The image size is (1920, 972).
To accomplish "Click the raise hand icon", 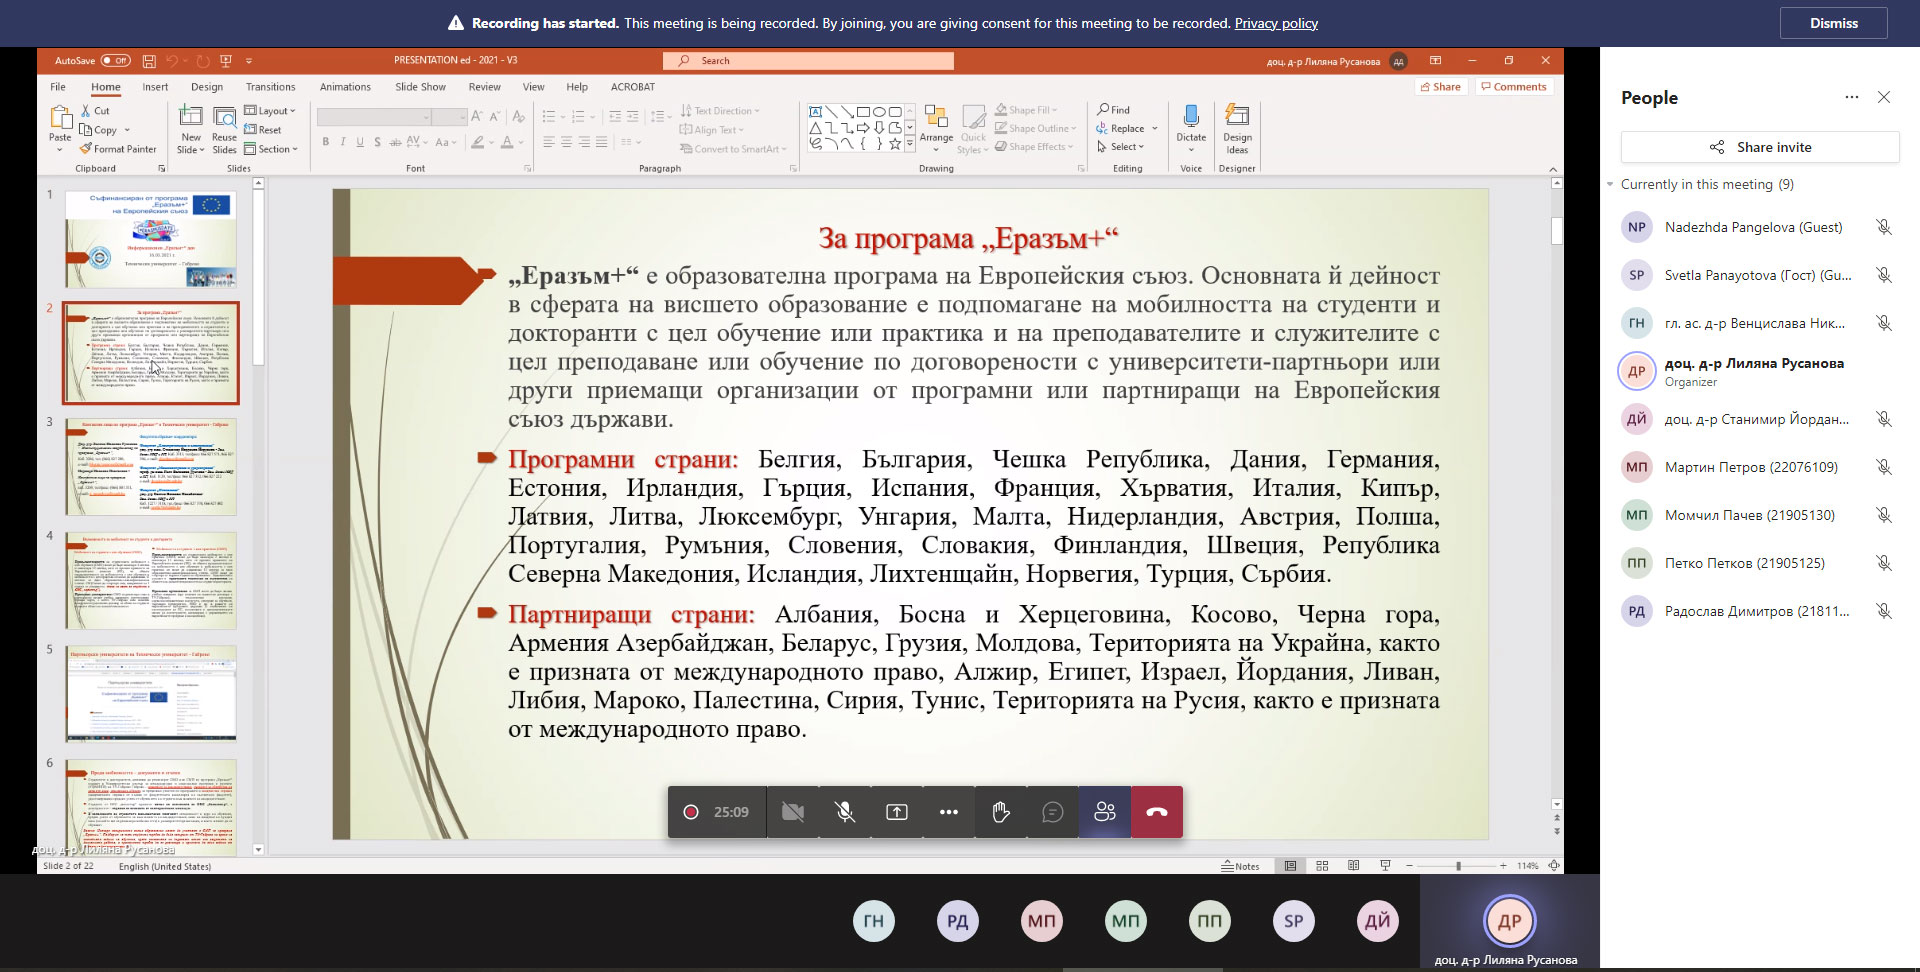I will point(1000,812).
